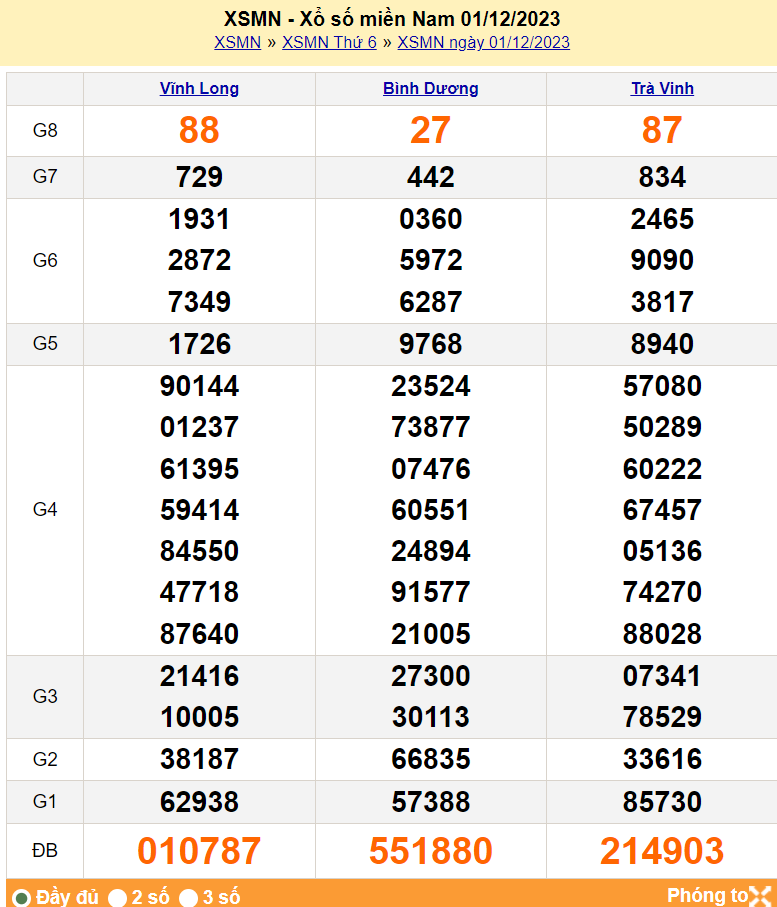Open the Trà Vinh province link
The height and width of the screenshot is (907, 777).
tap(662, 88)
